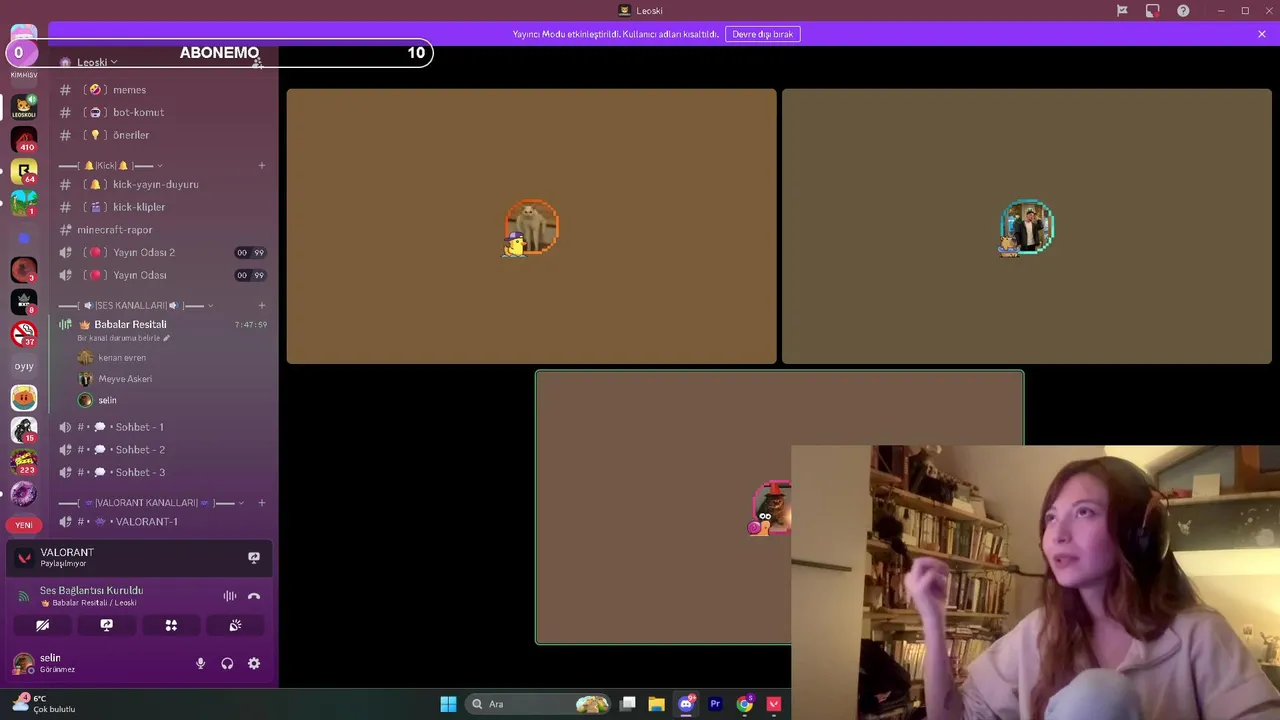Open the Windows Start button
Image resolution: width=1280 pixels, height=720 pixels.
[x=448, y=704]
